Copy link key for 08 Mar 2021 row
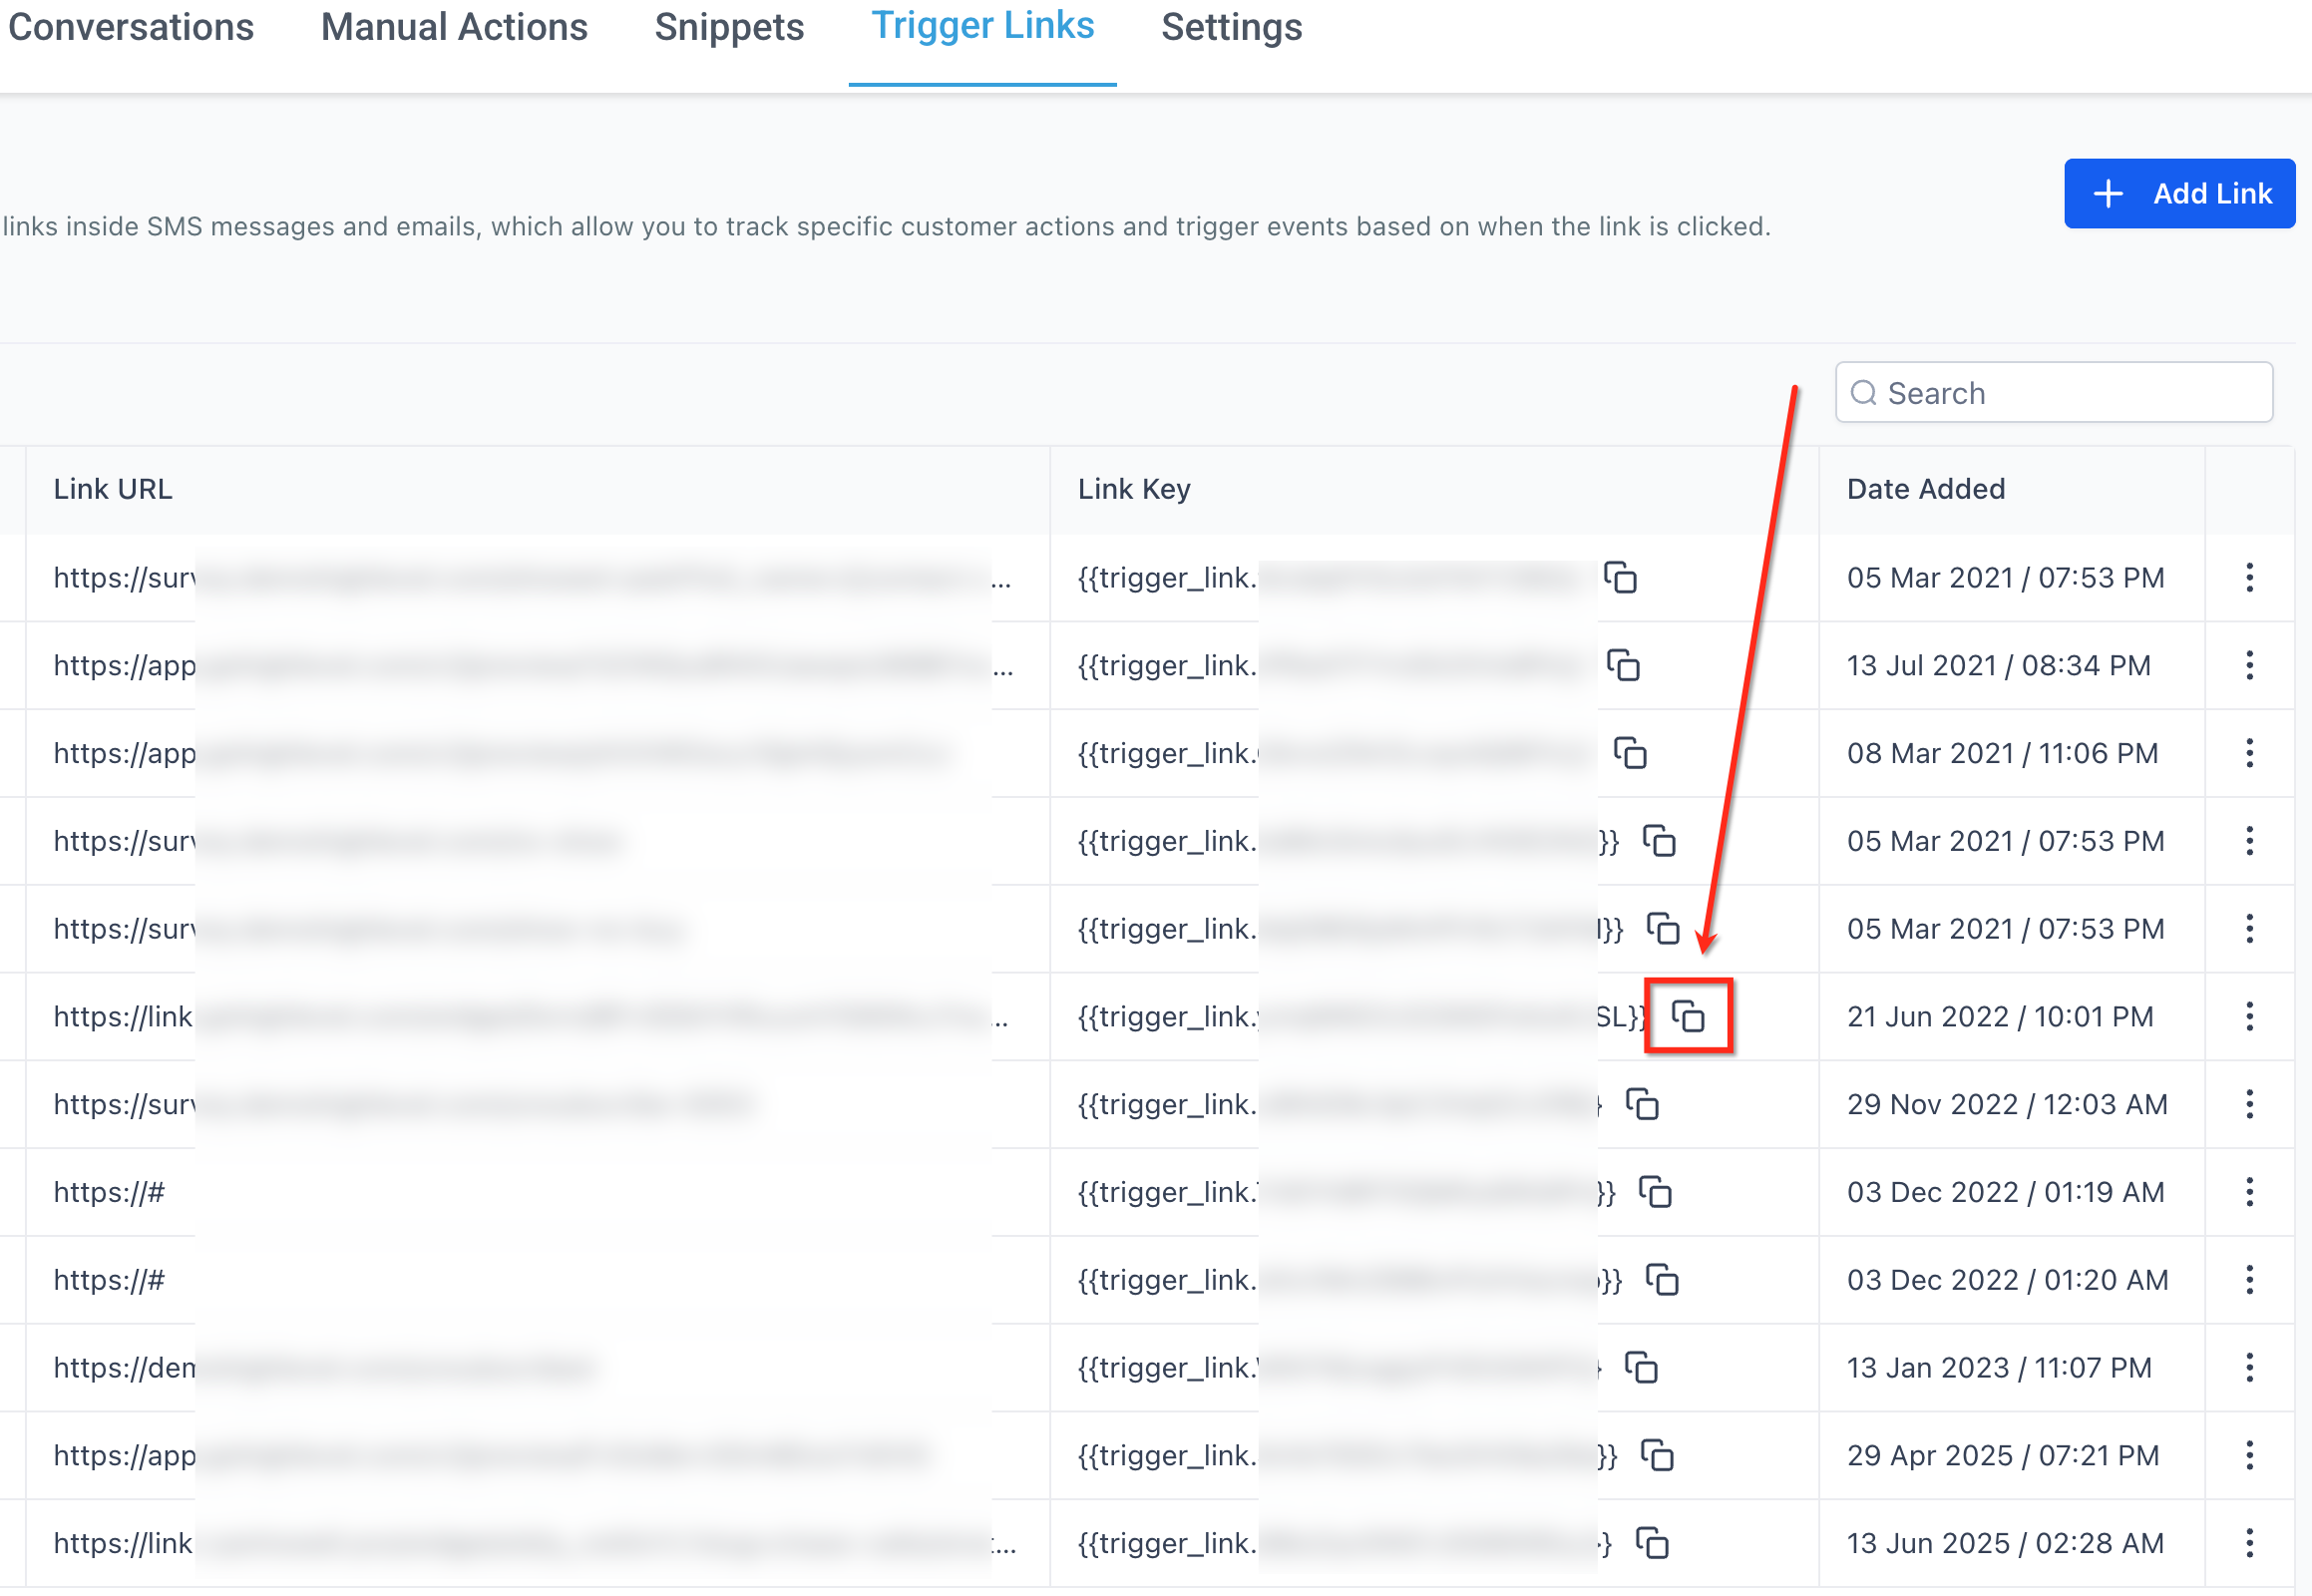 [1630, 753]
